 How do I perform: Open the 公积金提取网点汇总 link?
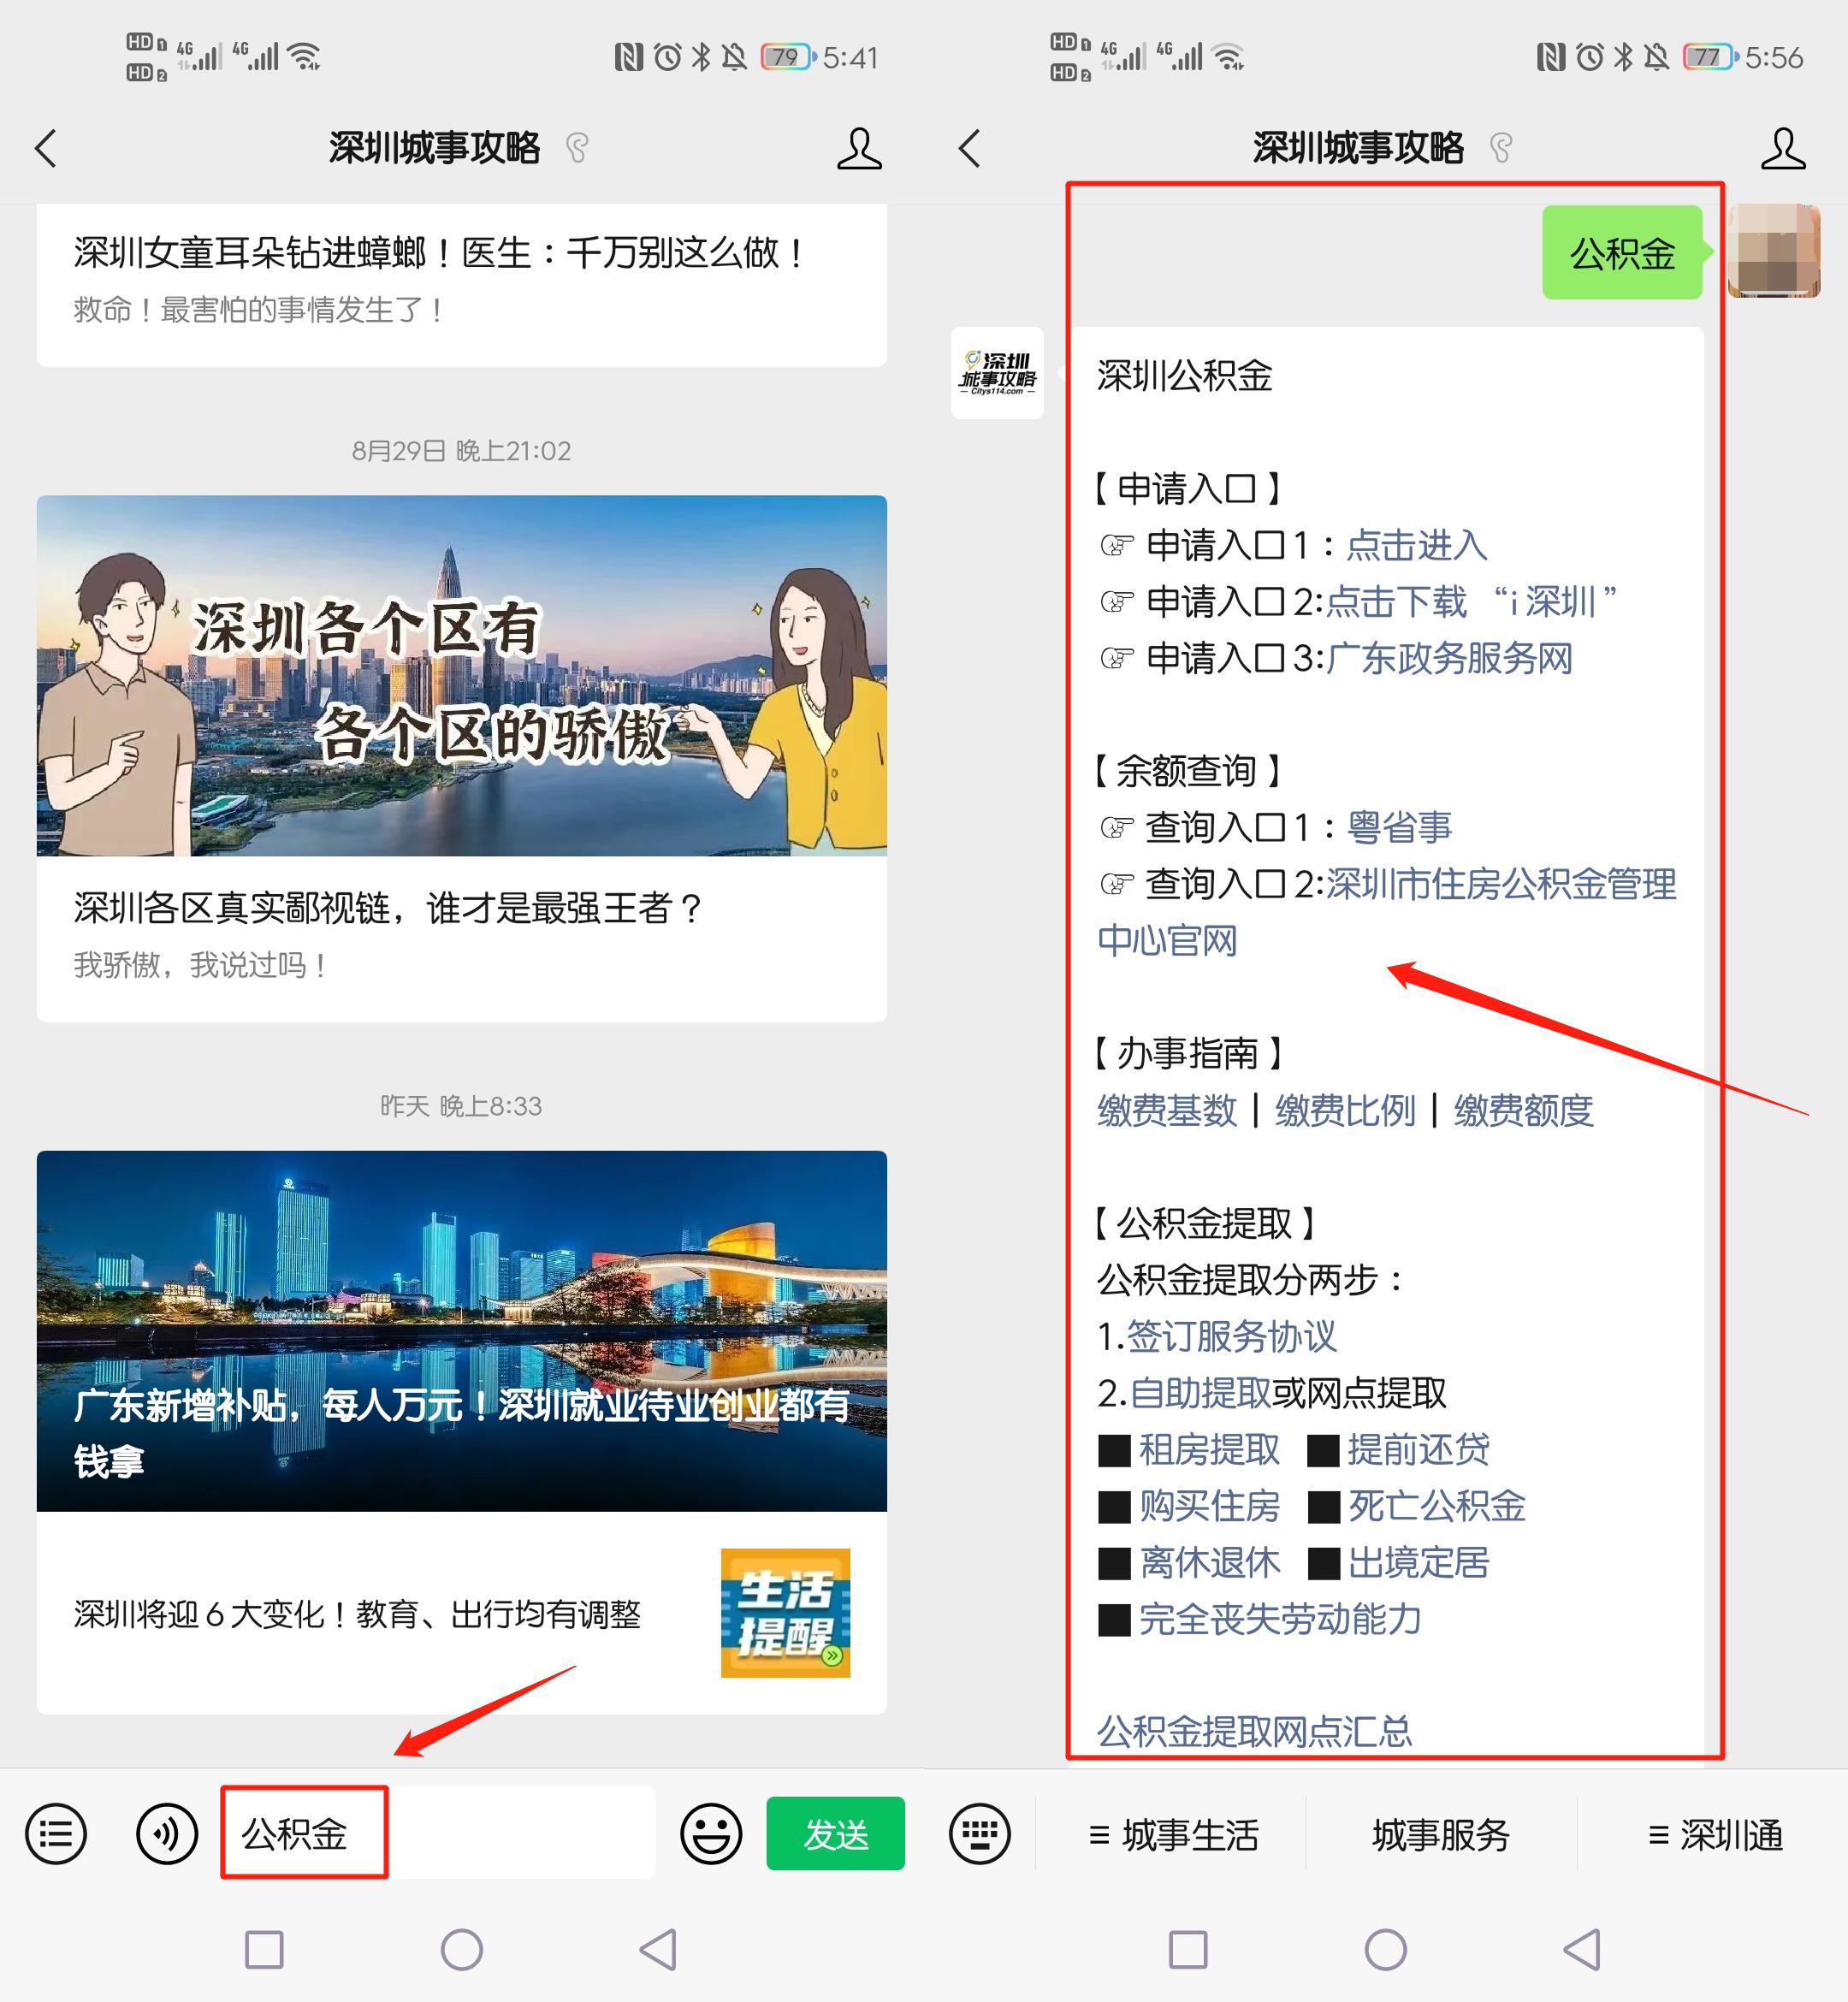pos(1255,1733)
